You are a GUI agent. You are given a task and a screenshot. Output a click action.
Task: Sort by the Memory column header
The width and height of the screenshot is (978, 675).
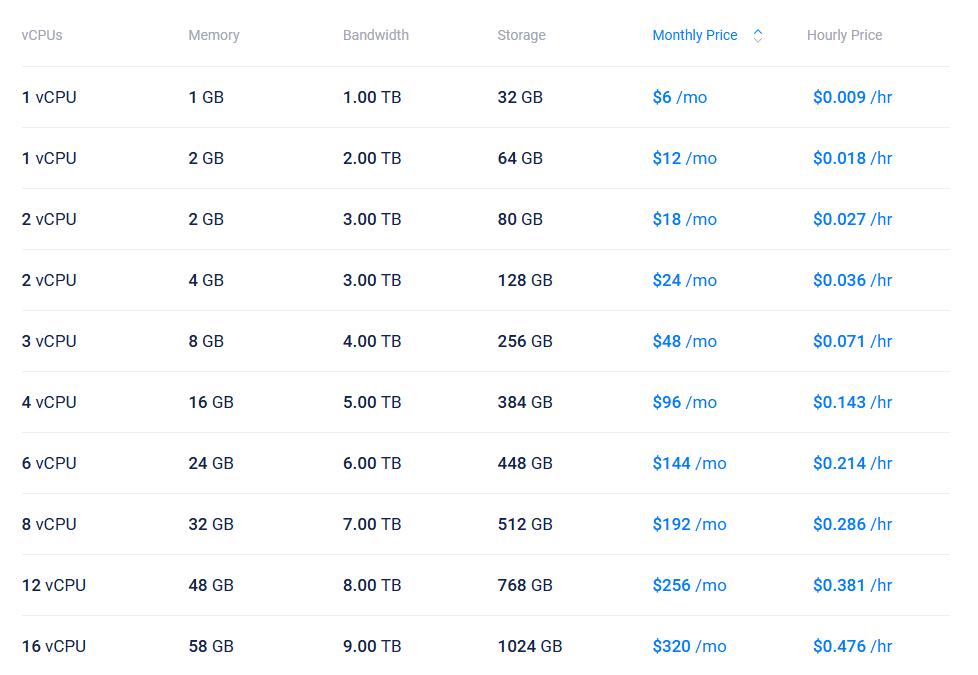click(214, 35)
